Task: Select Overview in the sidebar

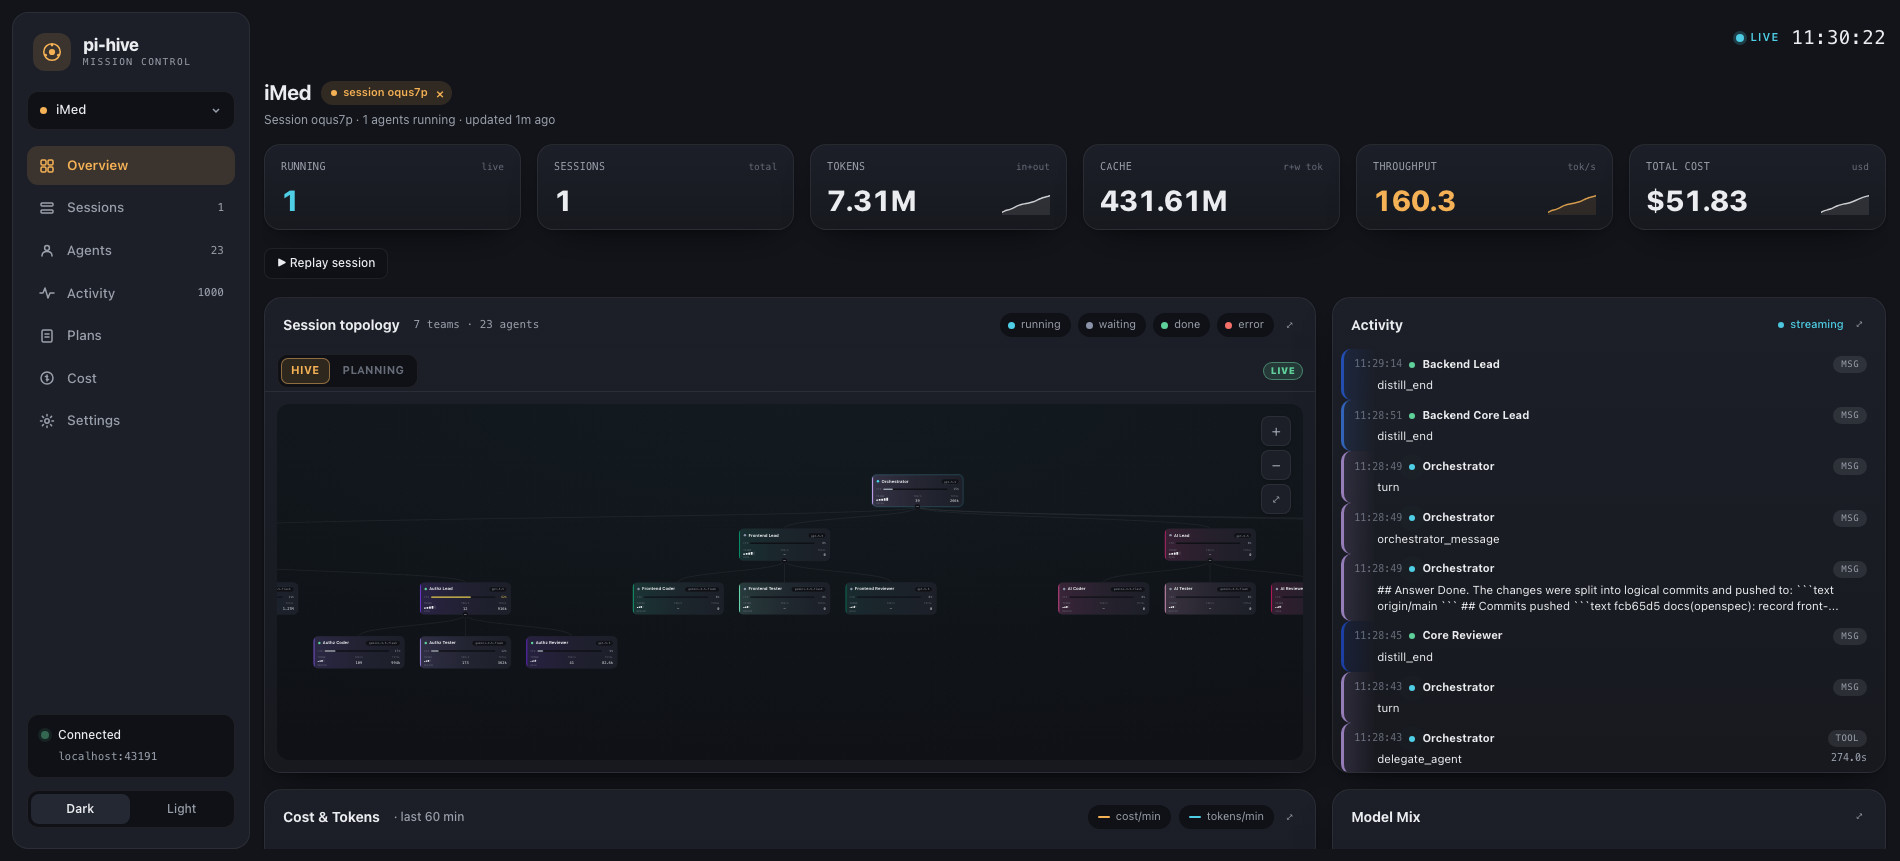Action: point(131,166)
